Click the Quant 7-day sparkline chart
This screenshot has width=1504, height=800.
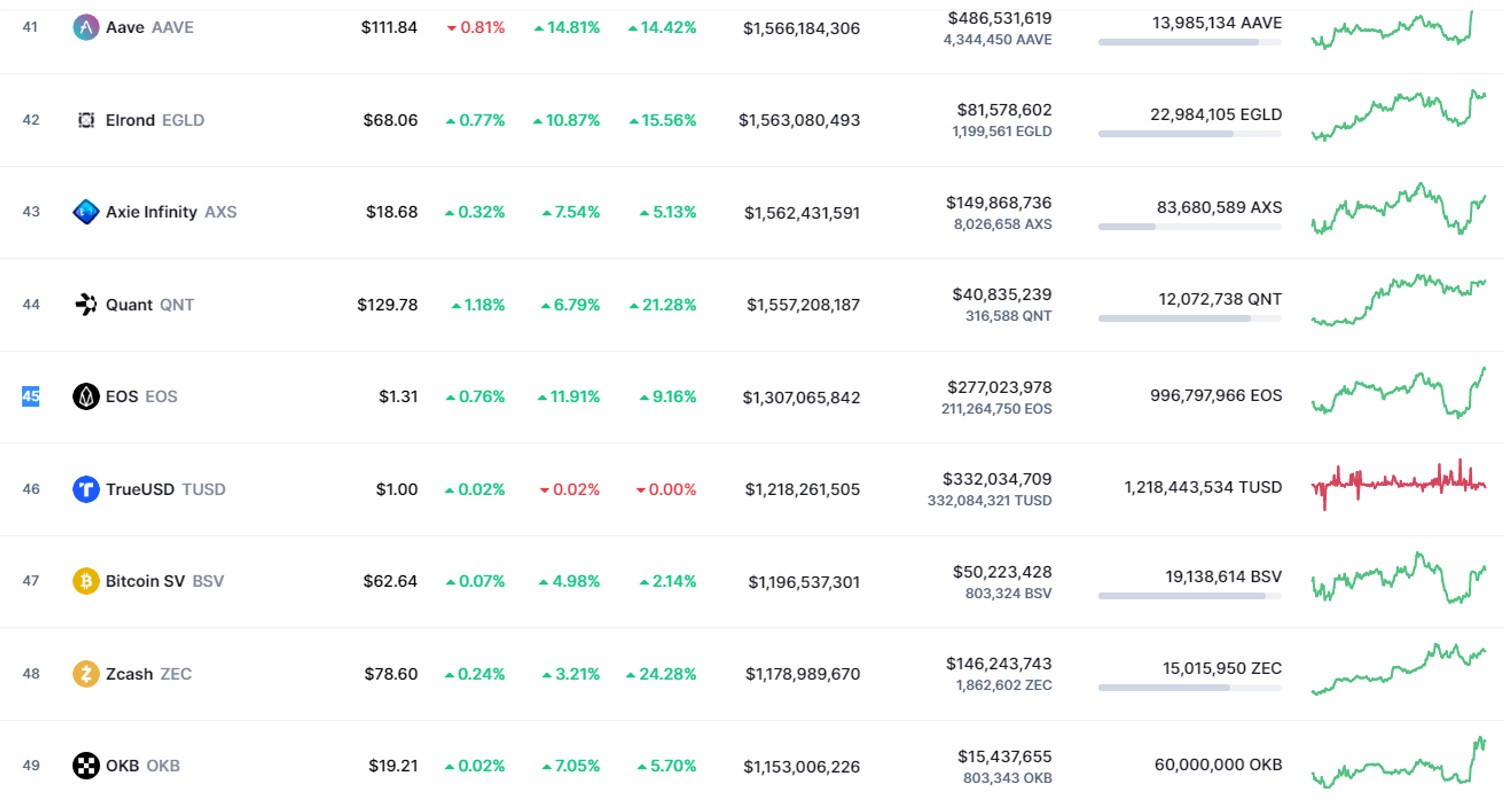tap(1398, 300)
